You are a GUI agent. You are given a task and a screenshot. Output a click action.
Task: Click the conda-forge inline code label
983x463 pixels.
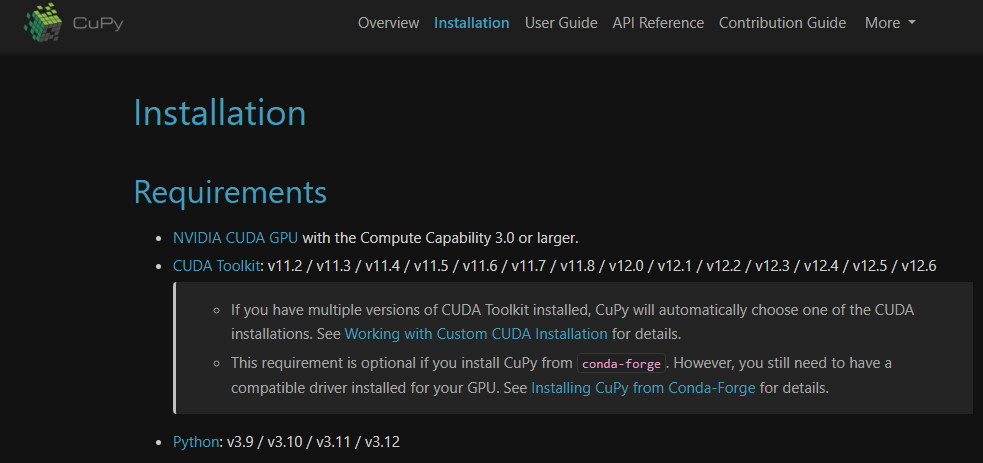(x=621, y=364)
